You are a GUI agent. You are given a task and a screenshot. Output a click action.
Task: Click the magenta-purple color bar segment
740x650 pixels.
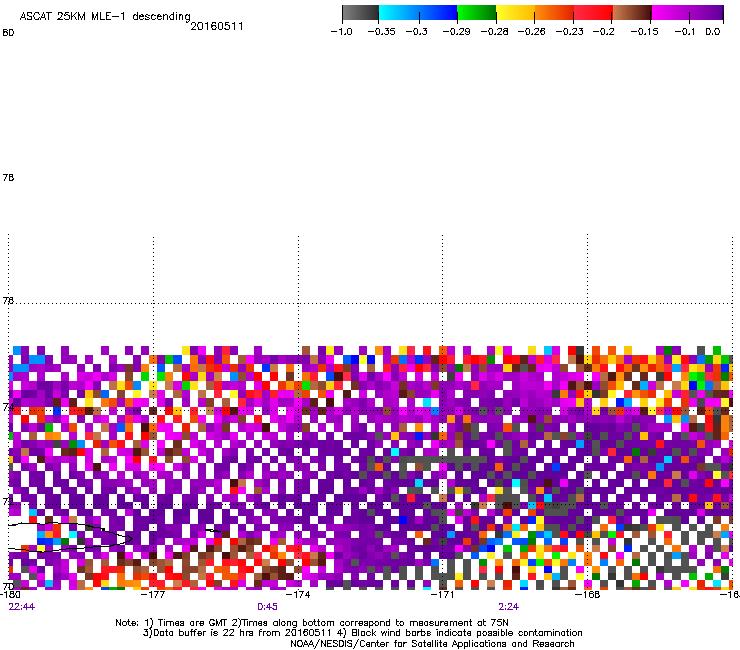[x=688, y=12]
